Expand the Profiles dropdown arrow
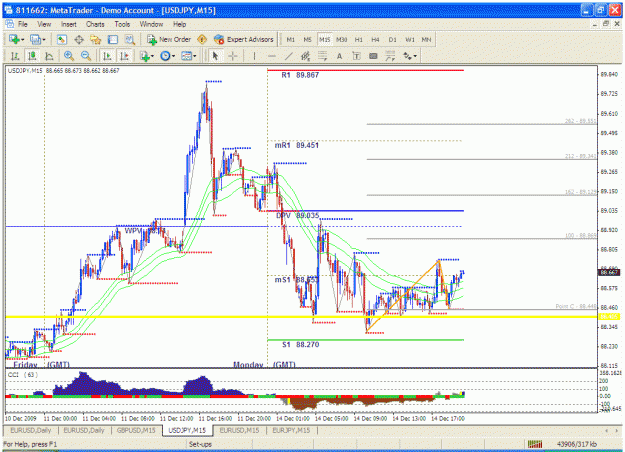Viewport: 625px width, 452px height. pos(44,39)
